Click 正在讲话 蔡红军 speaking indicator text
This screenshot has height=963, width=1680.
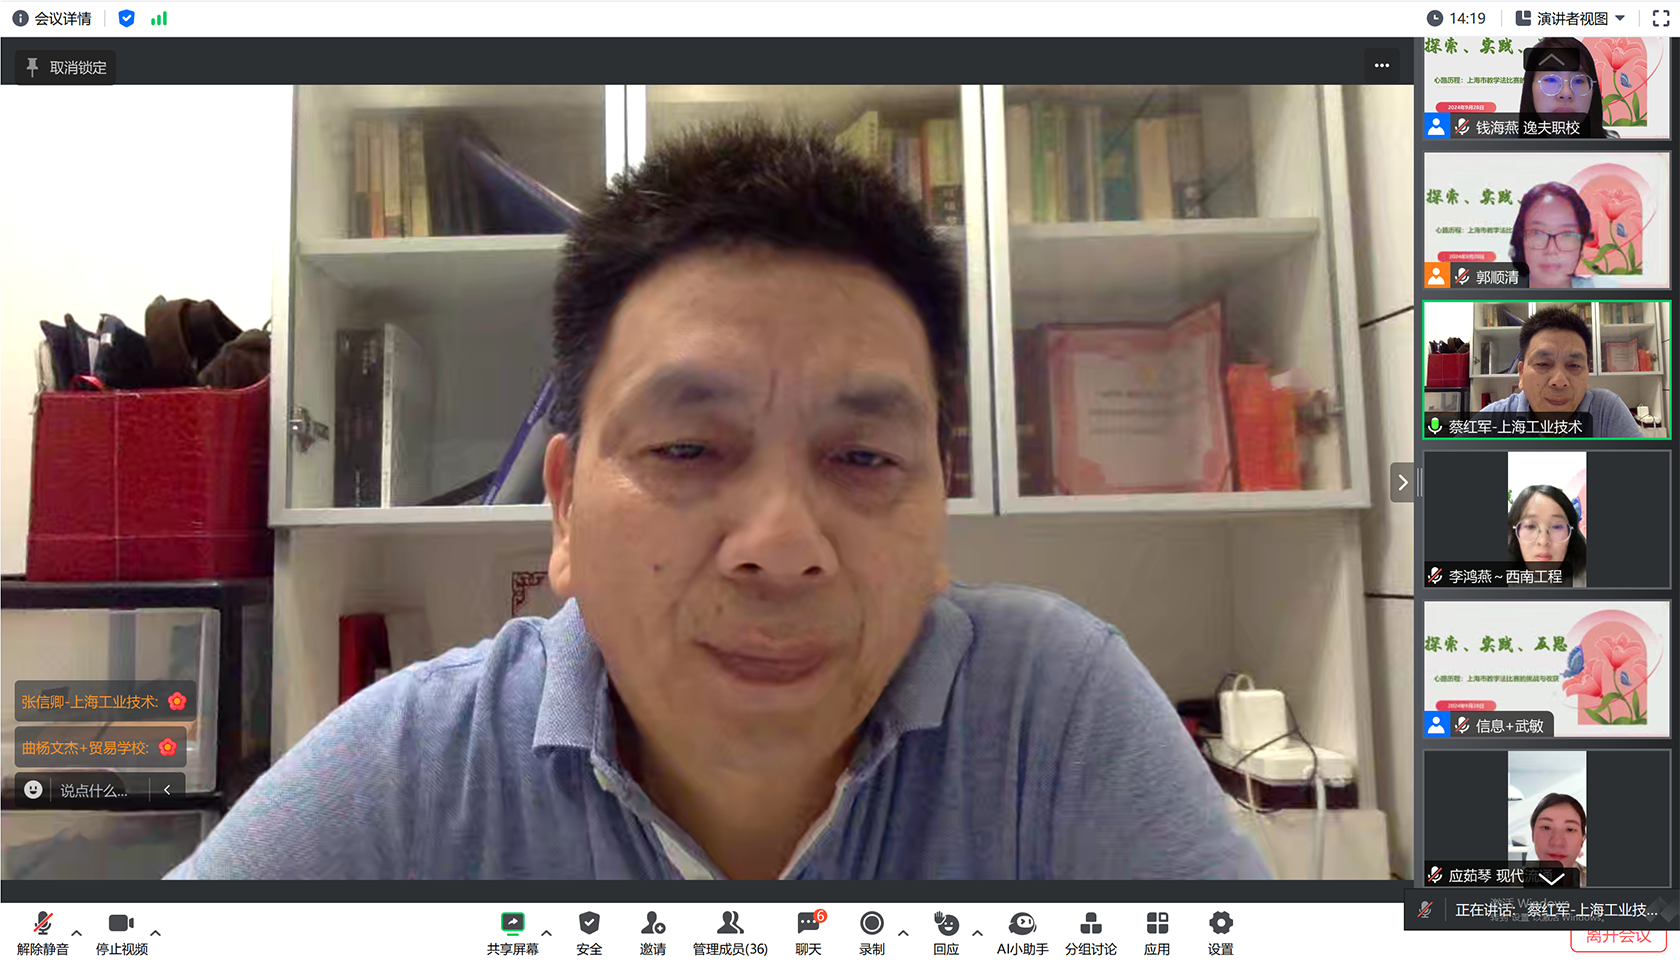click(1556, 909)
